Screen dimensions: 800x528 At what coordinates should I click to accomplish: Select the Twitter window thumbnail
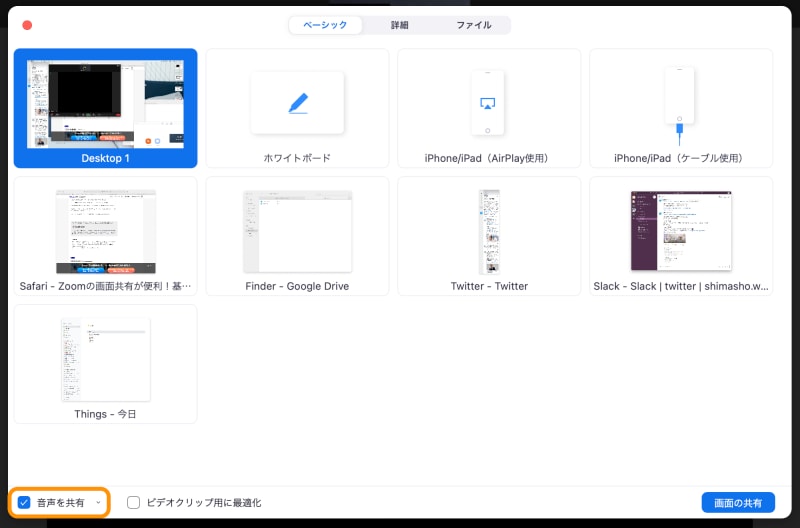point(489,232)
